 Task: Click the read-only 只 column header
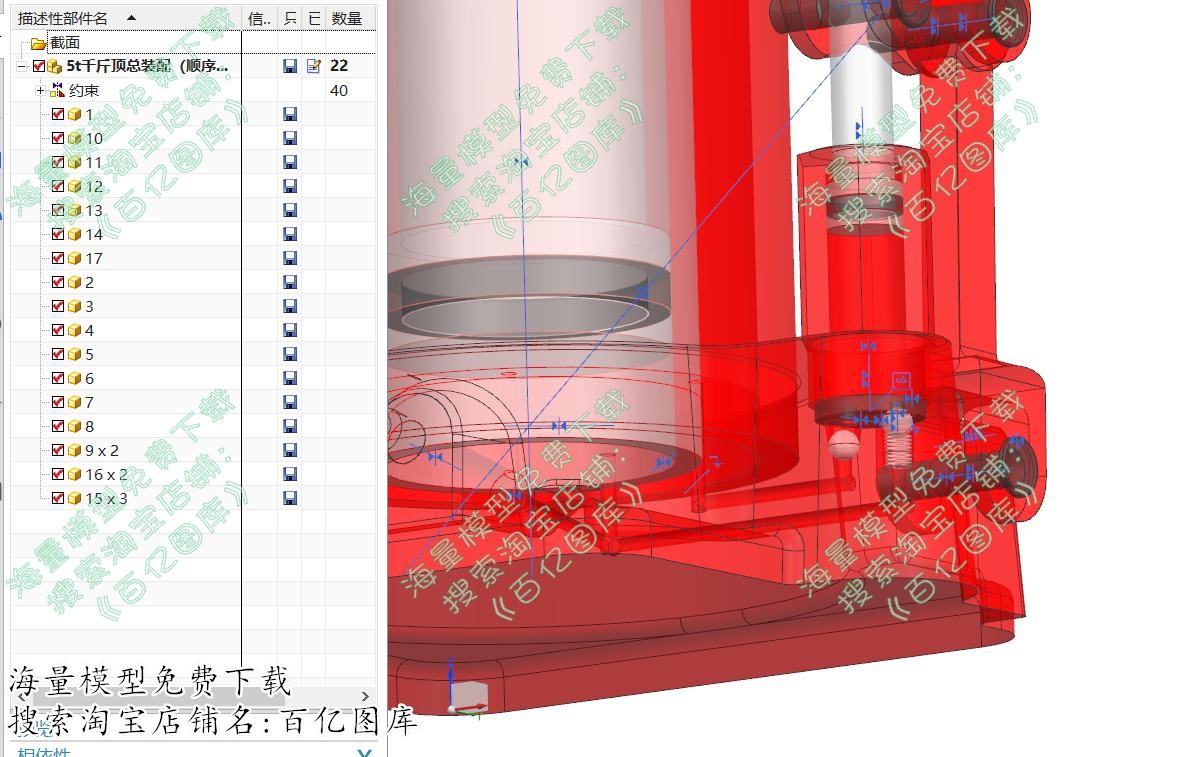pos(290,19)
